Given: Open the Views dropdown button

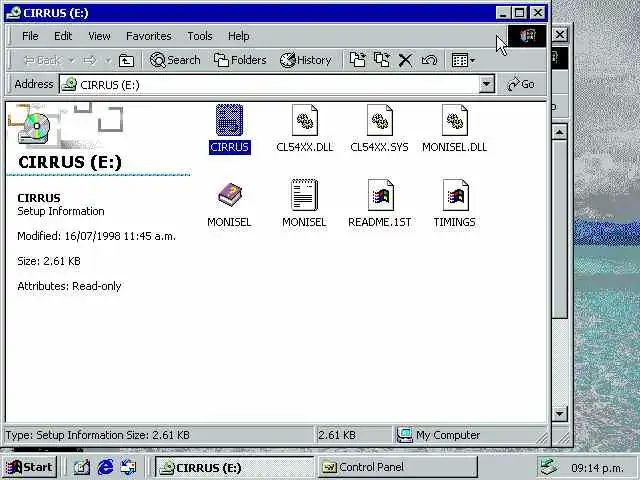Looking at the screenshot, I should [463, 60].
